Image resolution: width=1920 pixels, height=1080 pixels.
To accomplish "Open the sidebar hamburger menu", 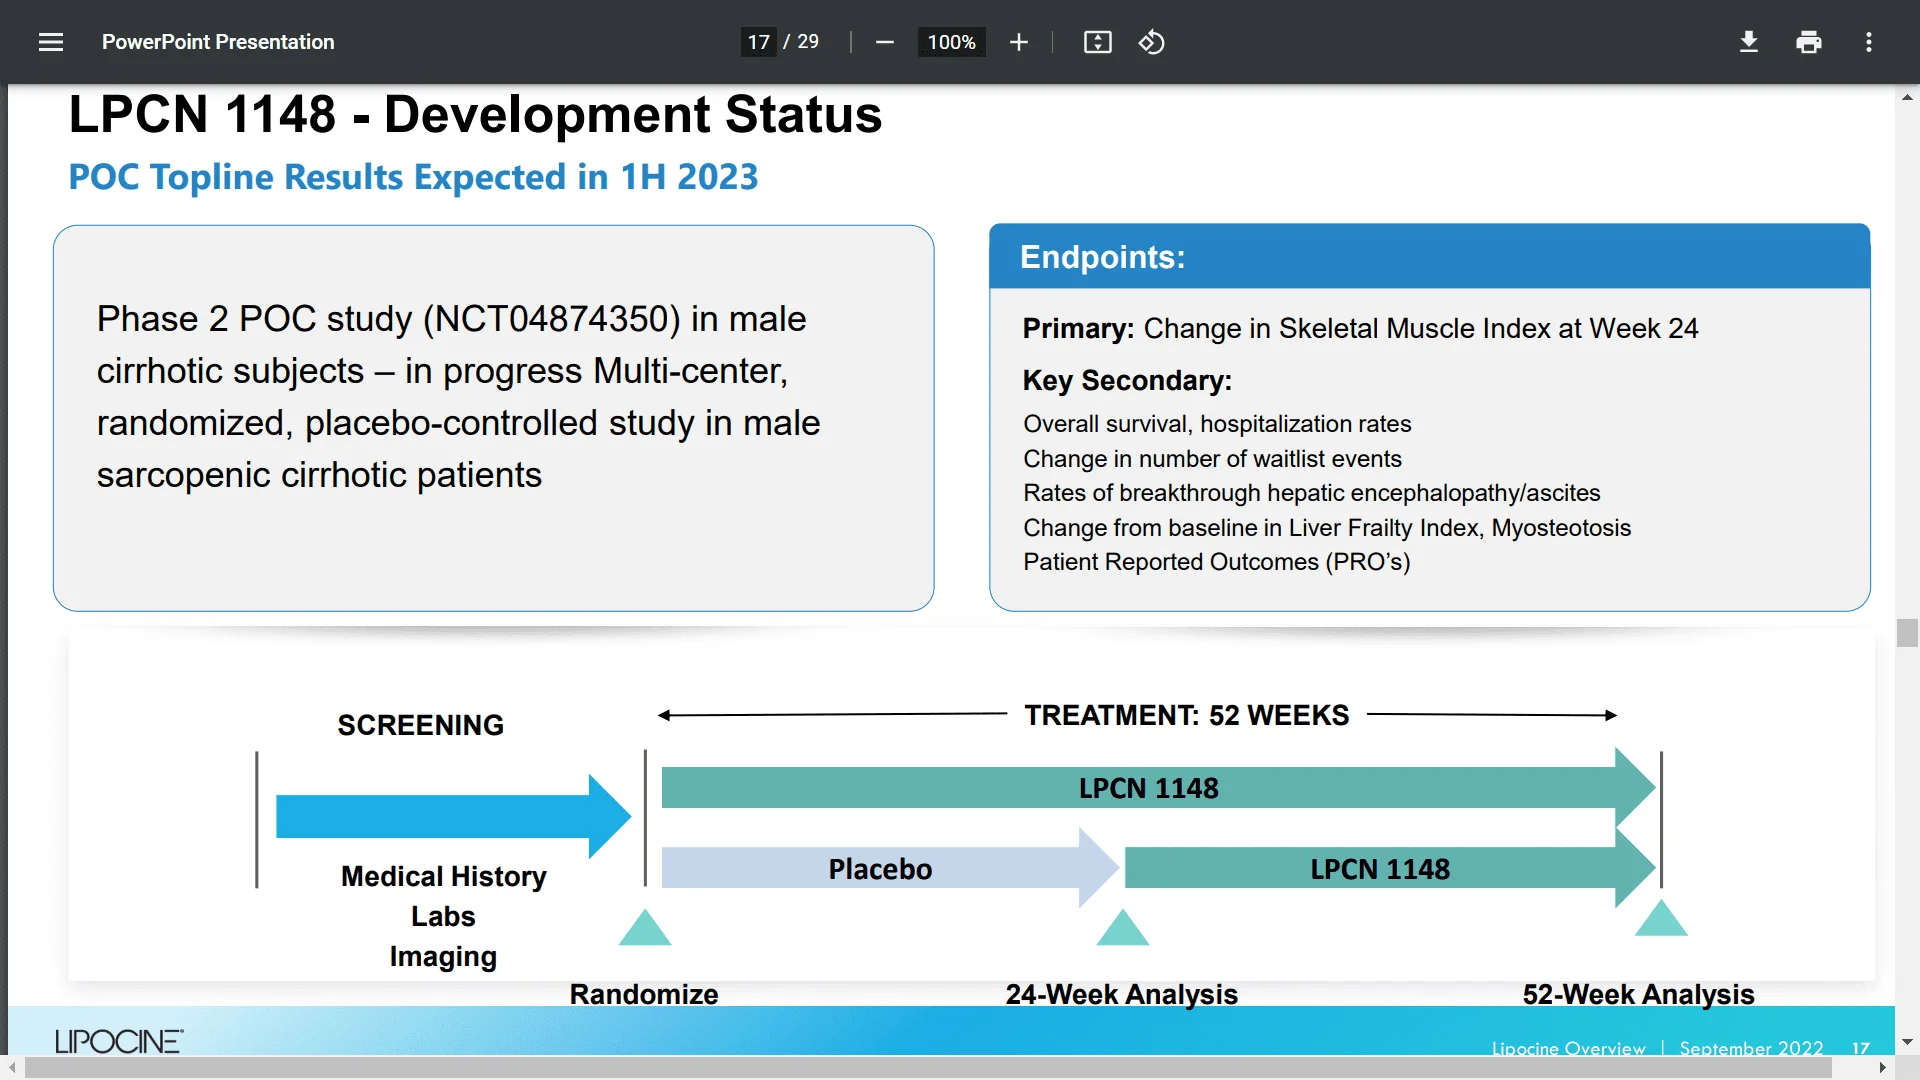I will (51, 42).
